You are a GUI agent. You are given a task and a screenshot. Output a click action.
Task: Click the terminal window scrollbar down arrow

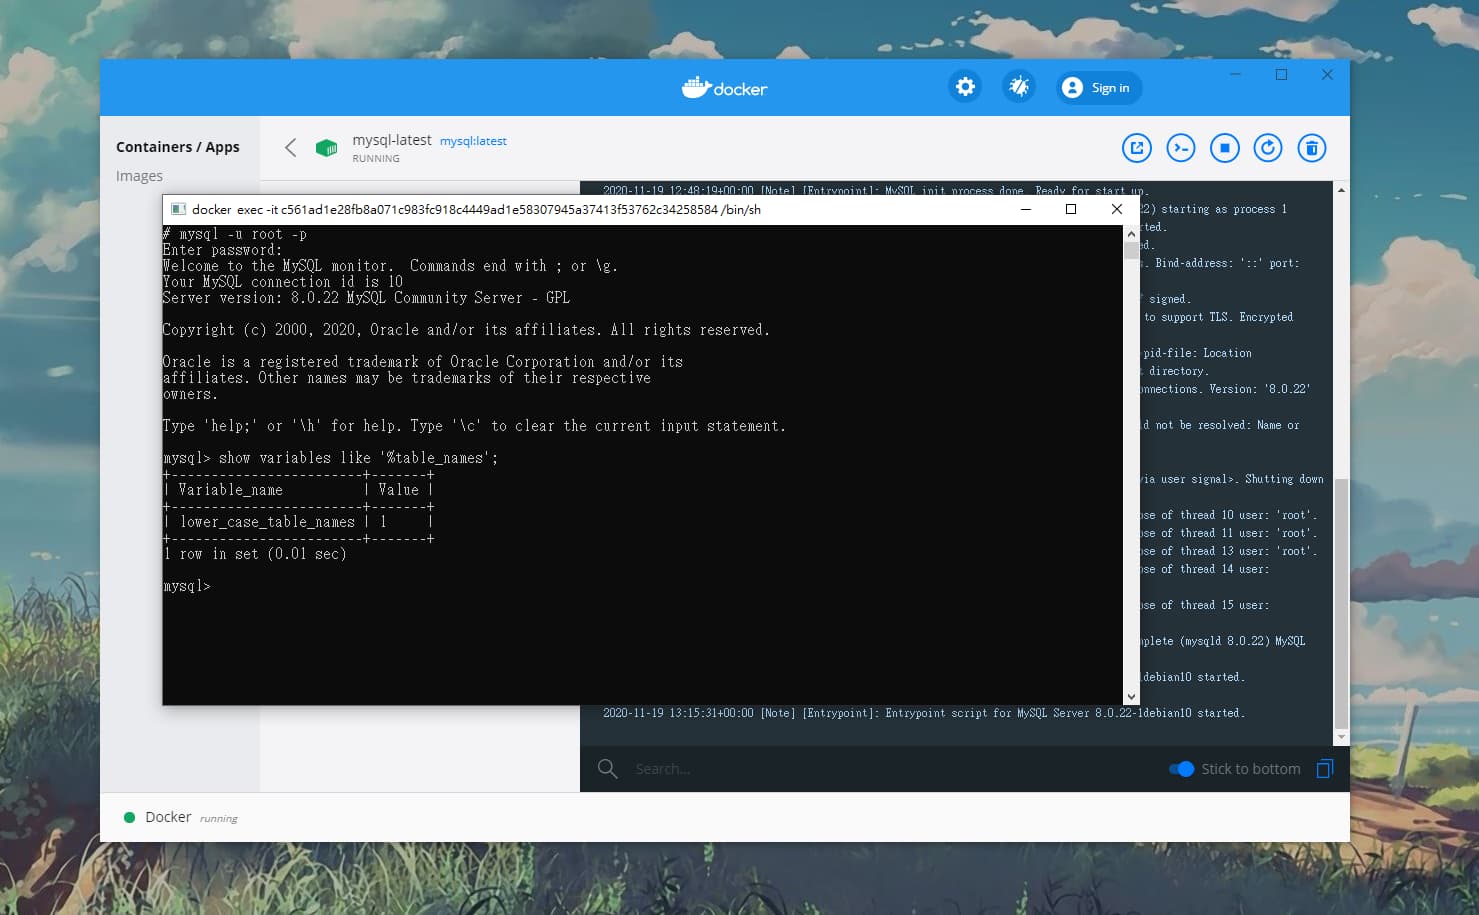point(1132,697)
